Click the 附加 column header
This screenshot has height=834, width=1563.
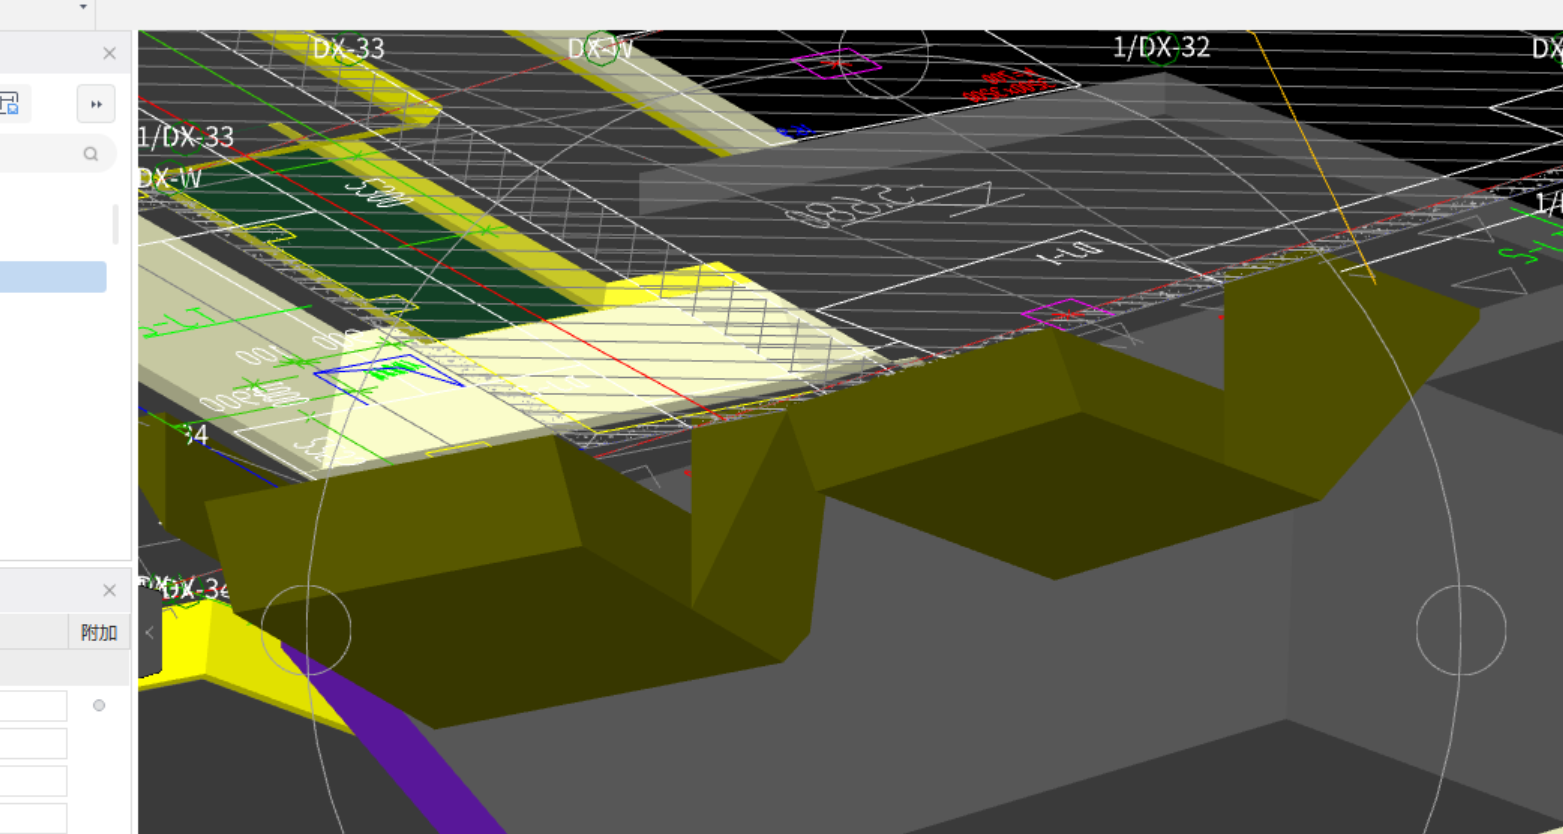(x=99, y=633)
